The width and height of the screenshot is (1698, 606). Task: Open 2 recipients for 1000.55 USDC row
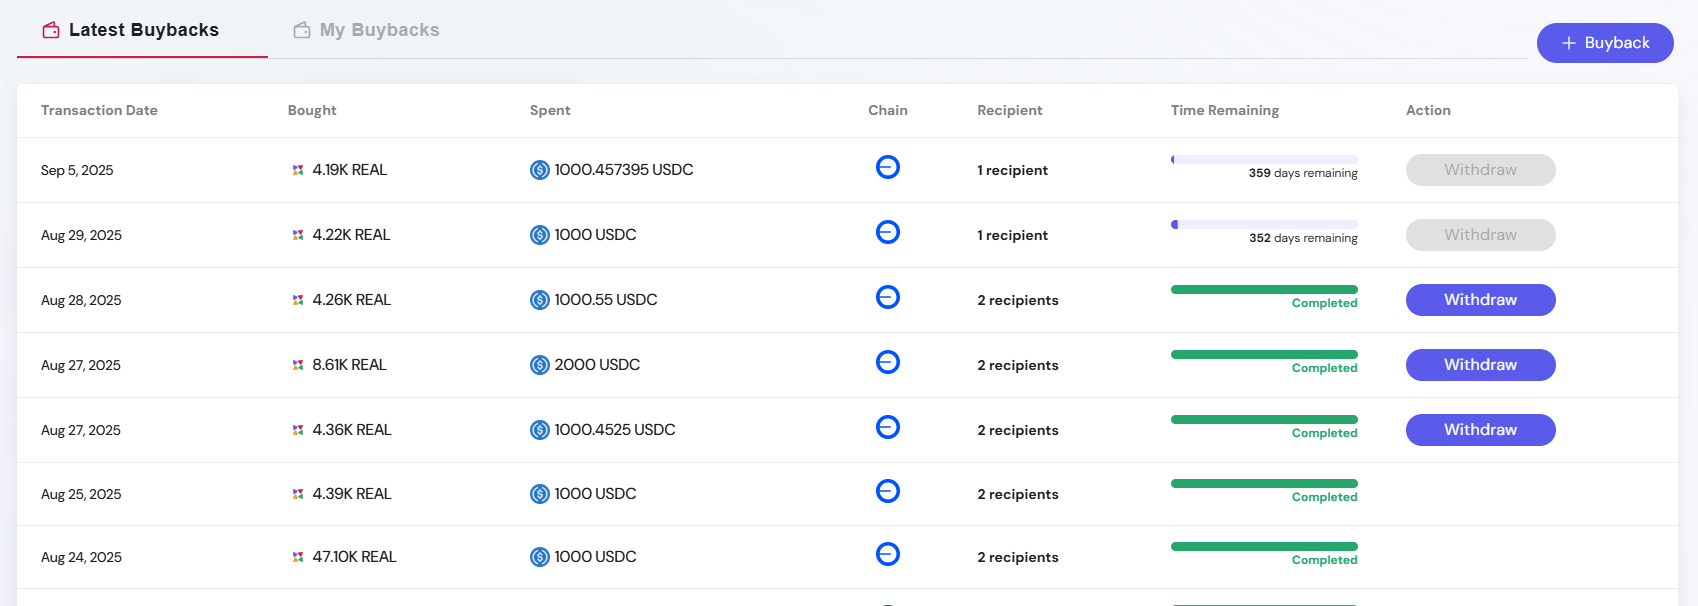click(1017, 300)
